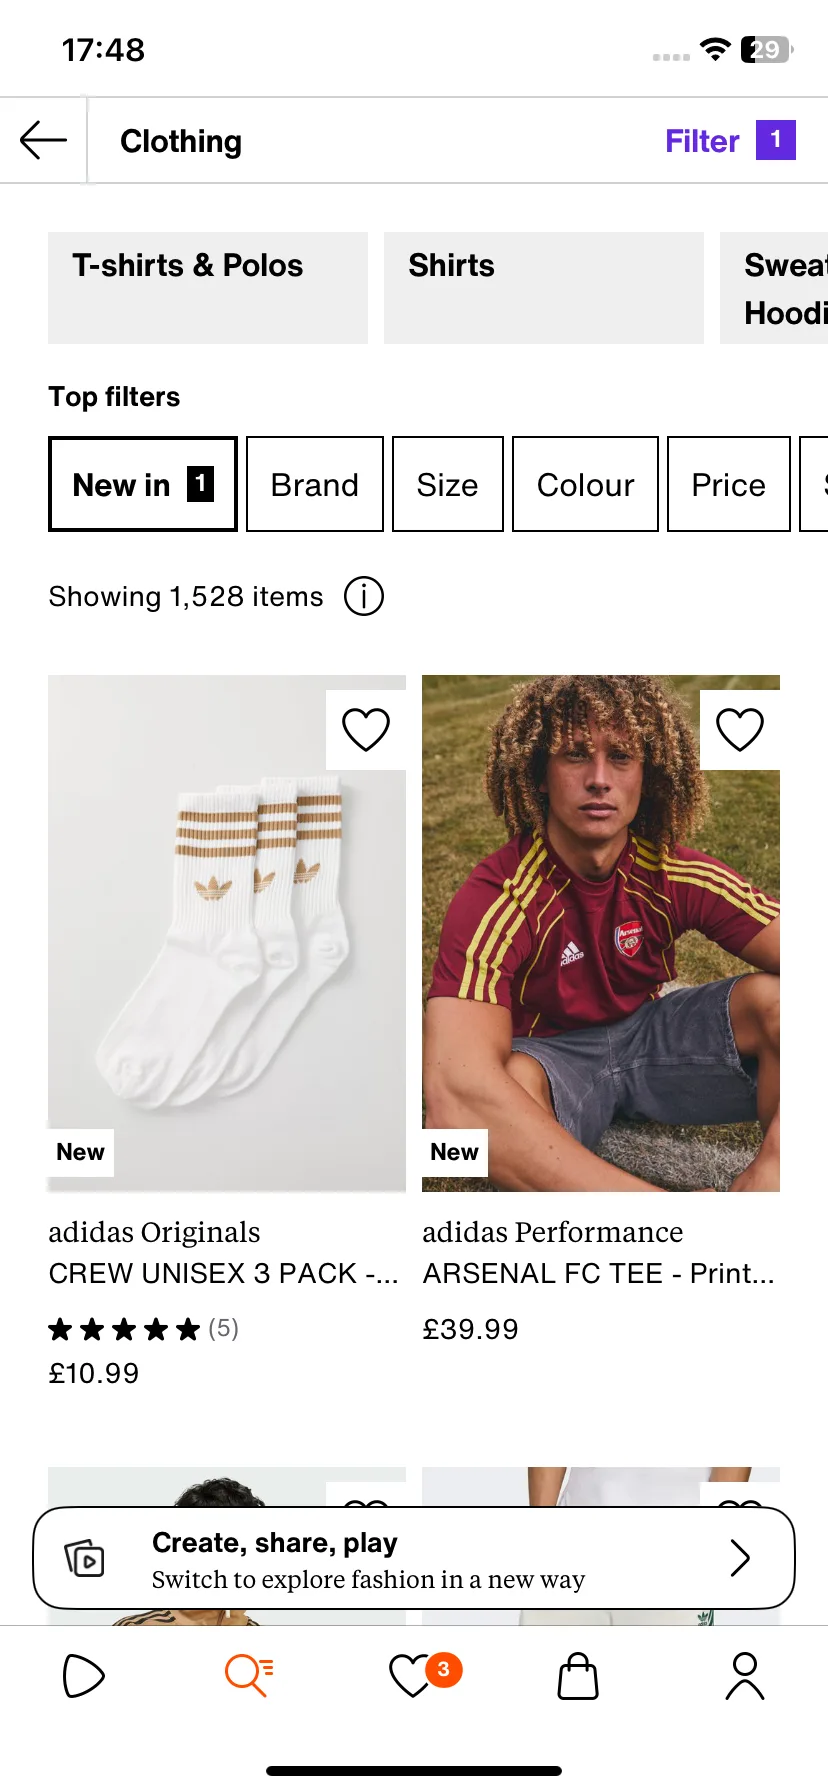828x1792 pixels.
Task: Expand the Size filter
Action: pyautogui.click(x=448, y=484)
